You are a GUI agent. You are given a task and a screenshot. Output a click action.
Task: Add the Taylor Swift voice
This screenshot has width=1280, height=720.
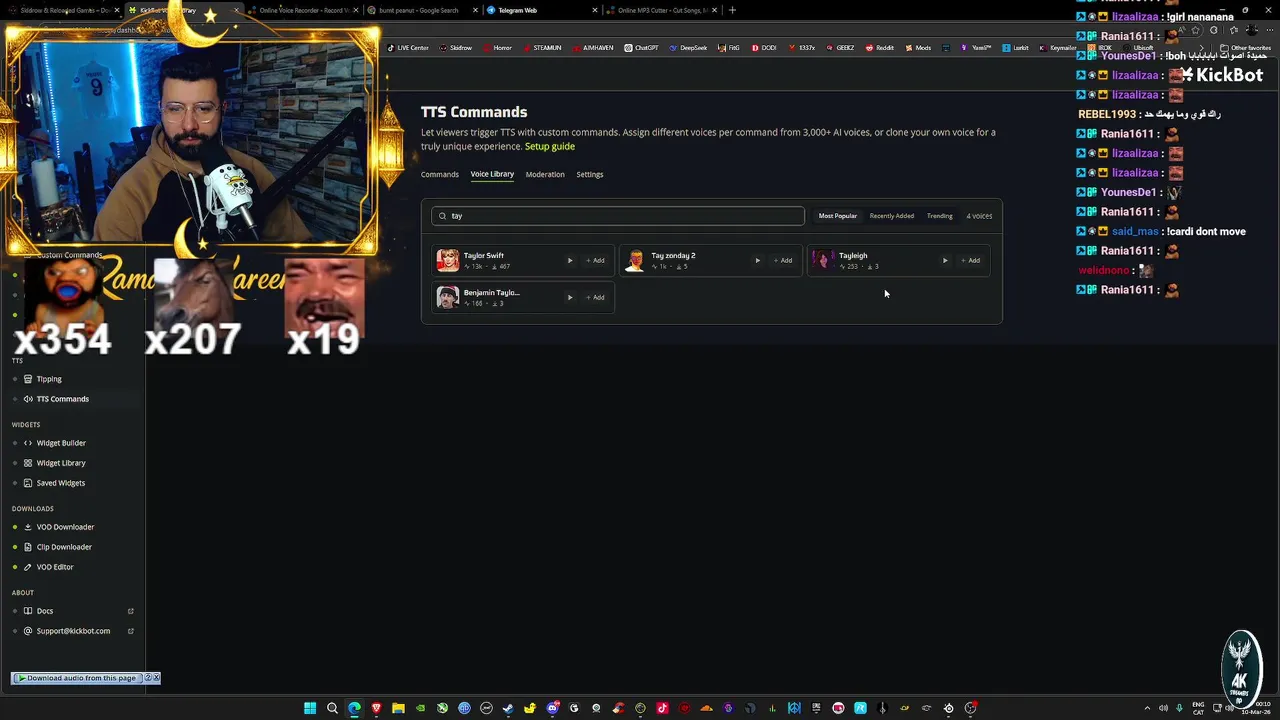(595, 260)
